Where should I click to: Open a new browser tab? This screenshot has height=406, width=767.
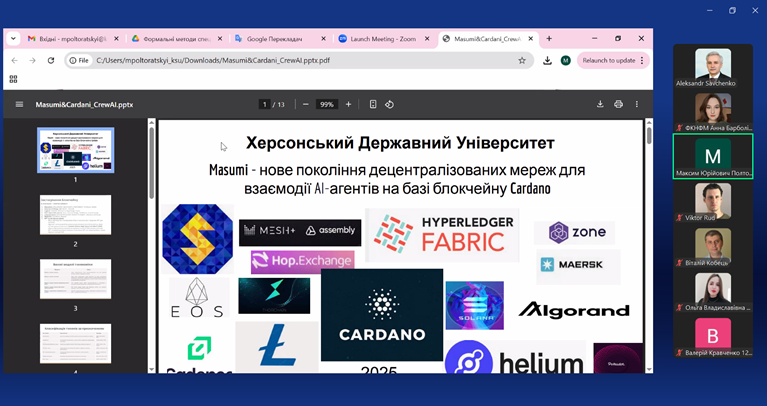[x=549, y=39]
